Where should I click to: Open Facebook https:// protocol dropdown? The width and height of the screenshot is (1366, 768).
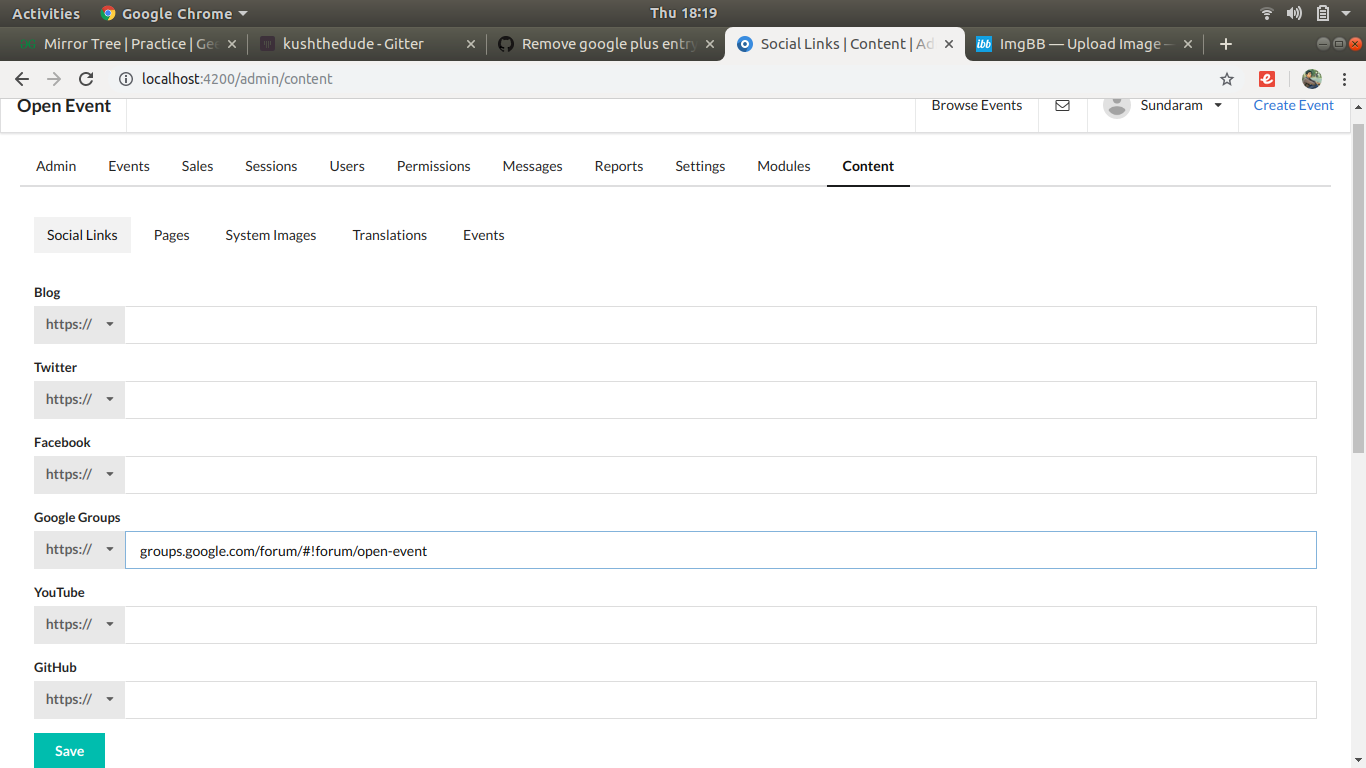click(79, 475)
